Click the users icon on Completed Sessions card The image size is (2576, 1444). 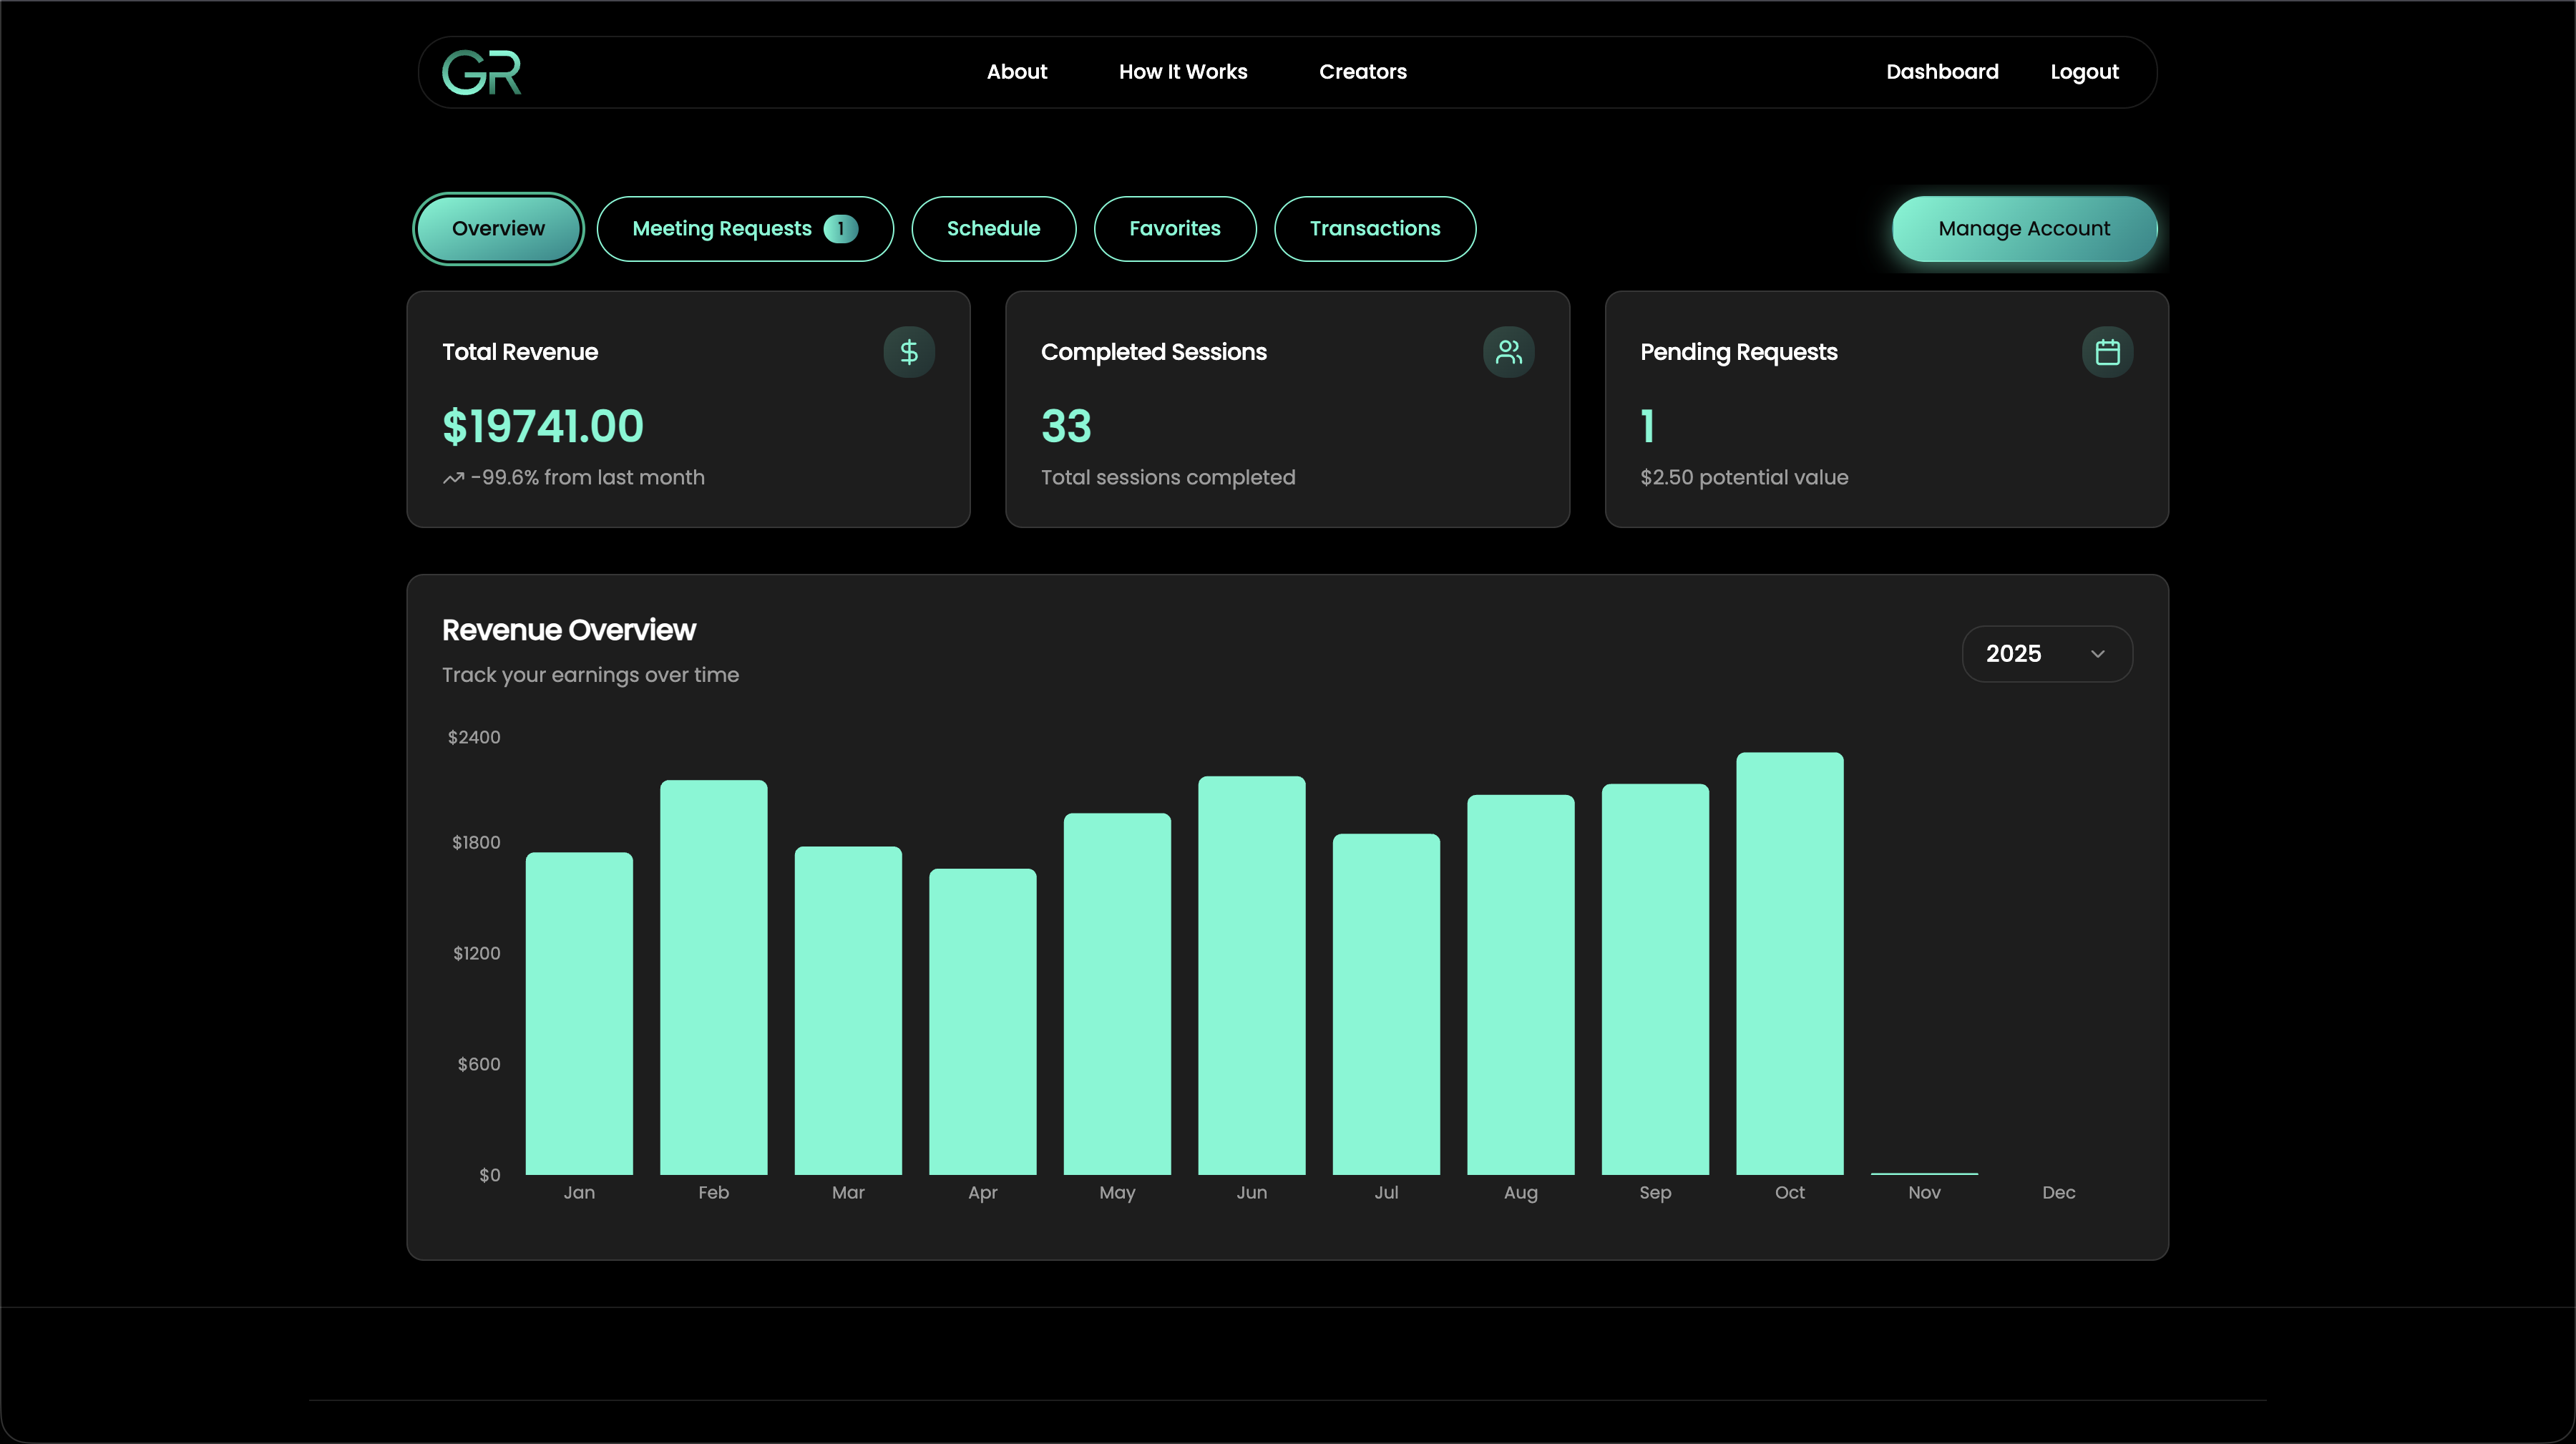[x=1508, y=351]
